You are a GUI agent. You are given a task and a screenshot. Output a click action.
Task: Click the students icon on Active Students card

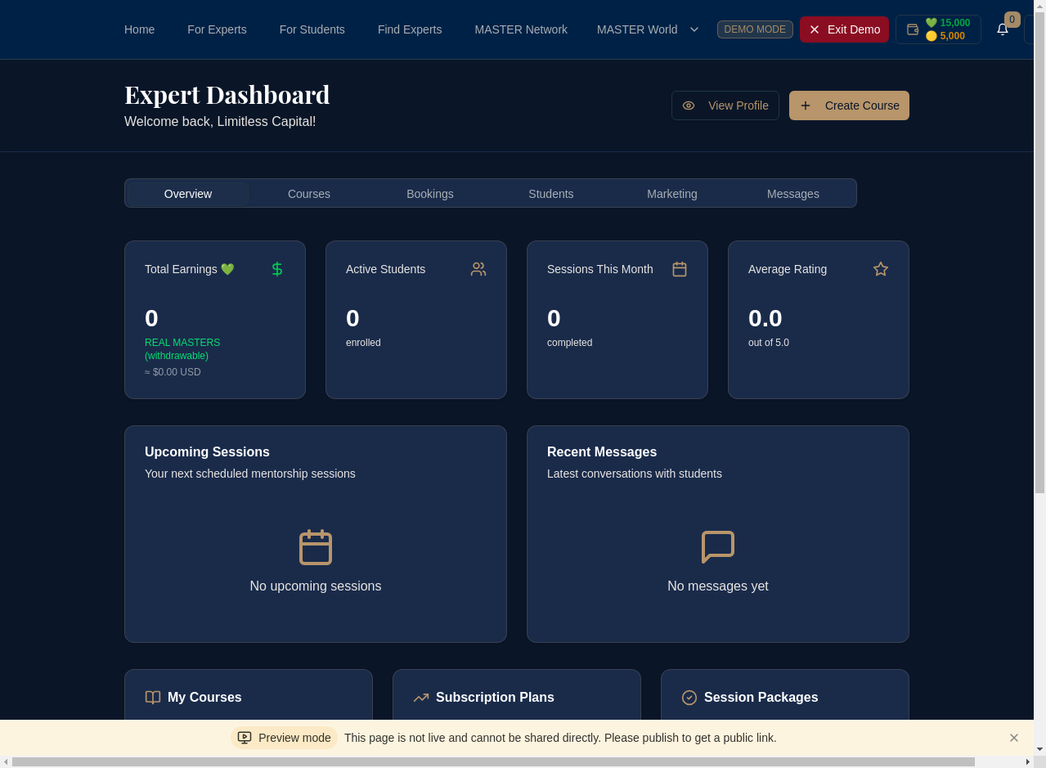click(478, 268)
